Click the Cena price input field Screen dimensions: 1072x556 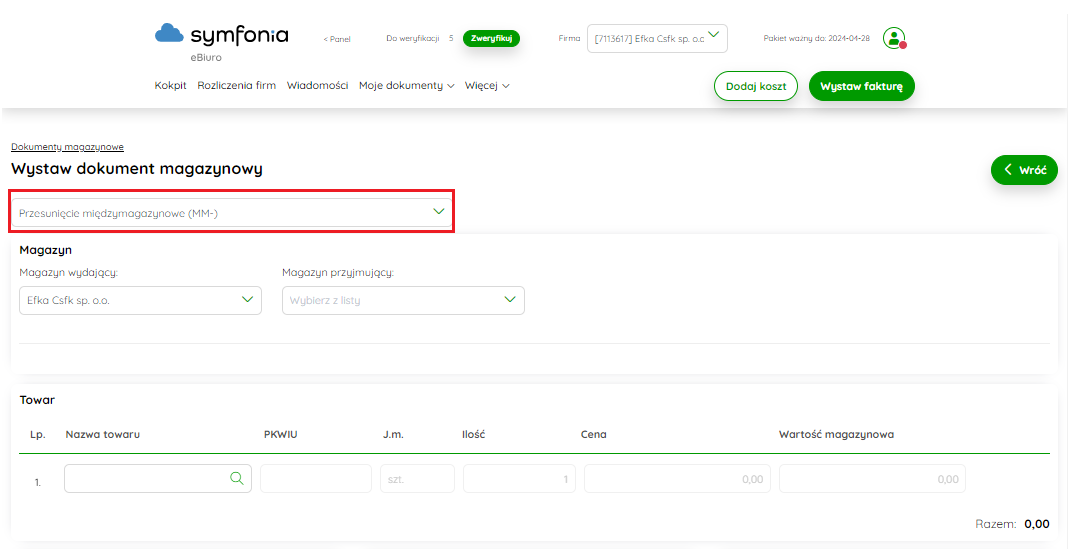[677, 479]
